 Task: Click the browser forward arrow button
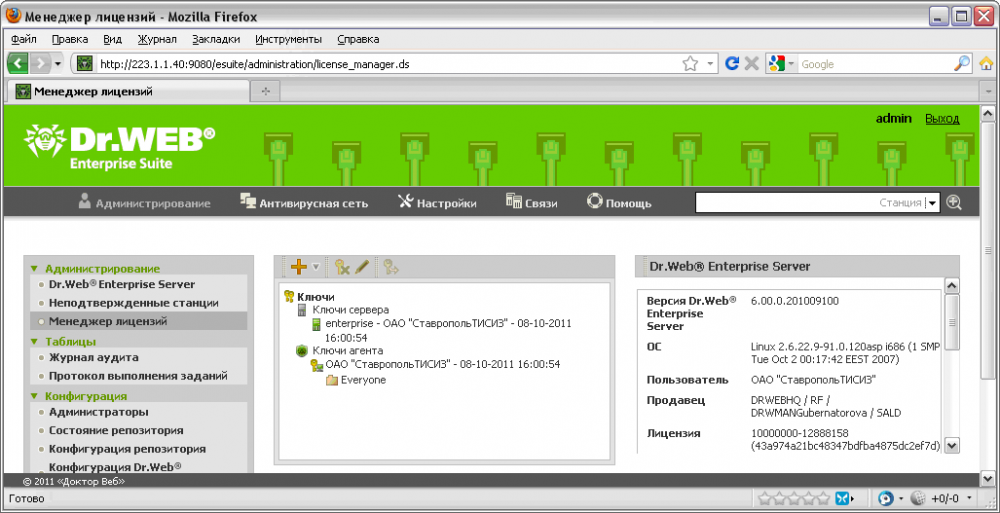(40, 64)
